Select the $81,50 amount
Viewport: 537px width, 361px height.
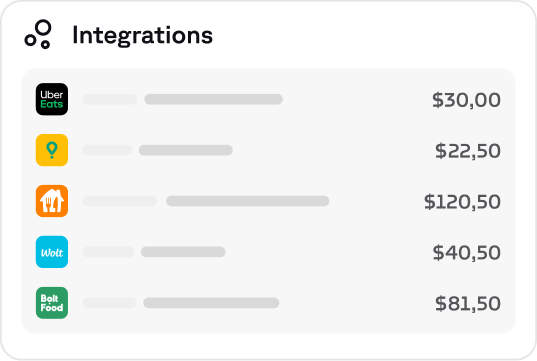tap(468, 303)
